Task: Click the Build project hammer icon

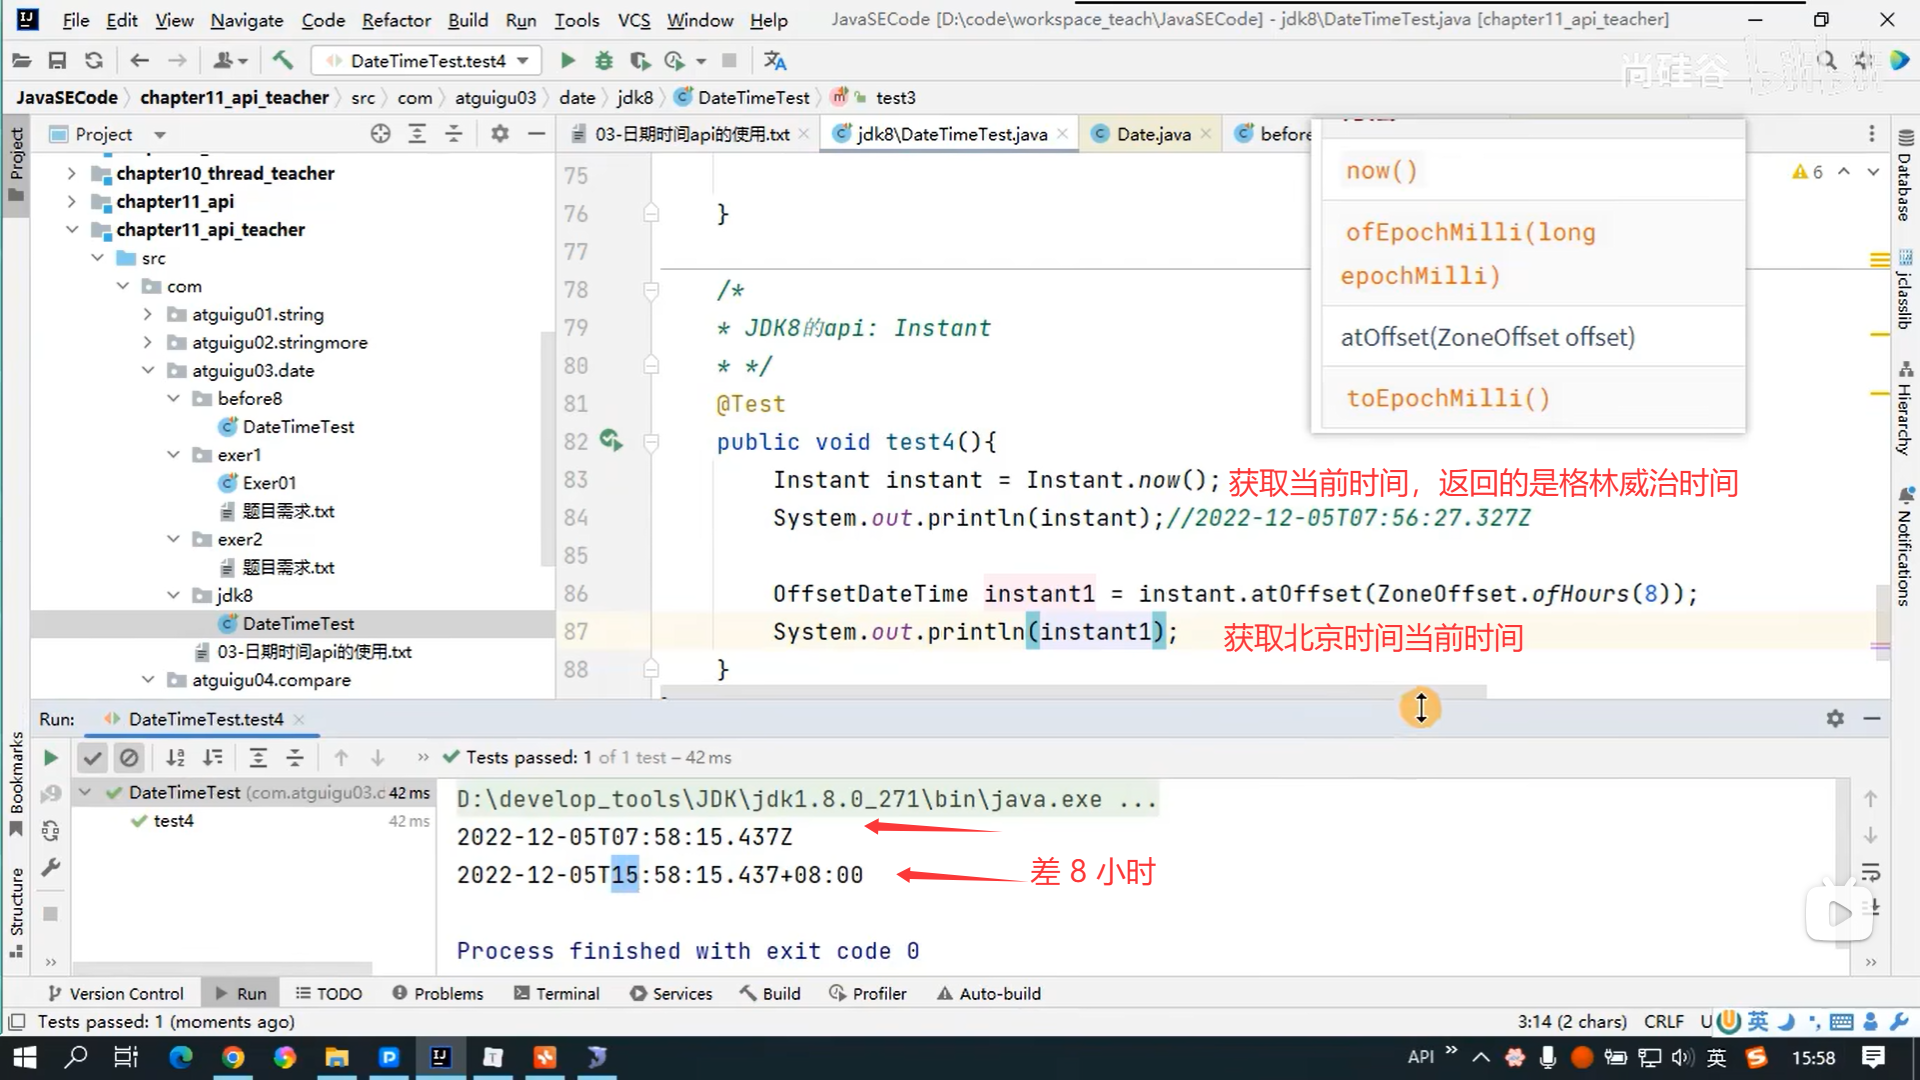Action: point(283,61)
